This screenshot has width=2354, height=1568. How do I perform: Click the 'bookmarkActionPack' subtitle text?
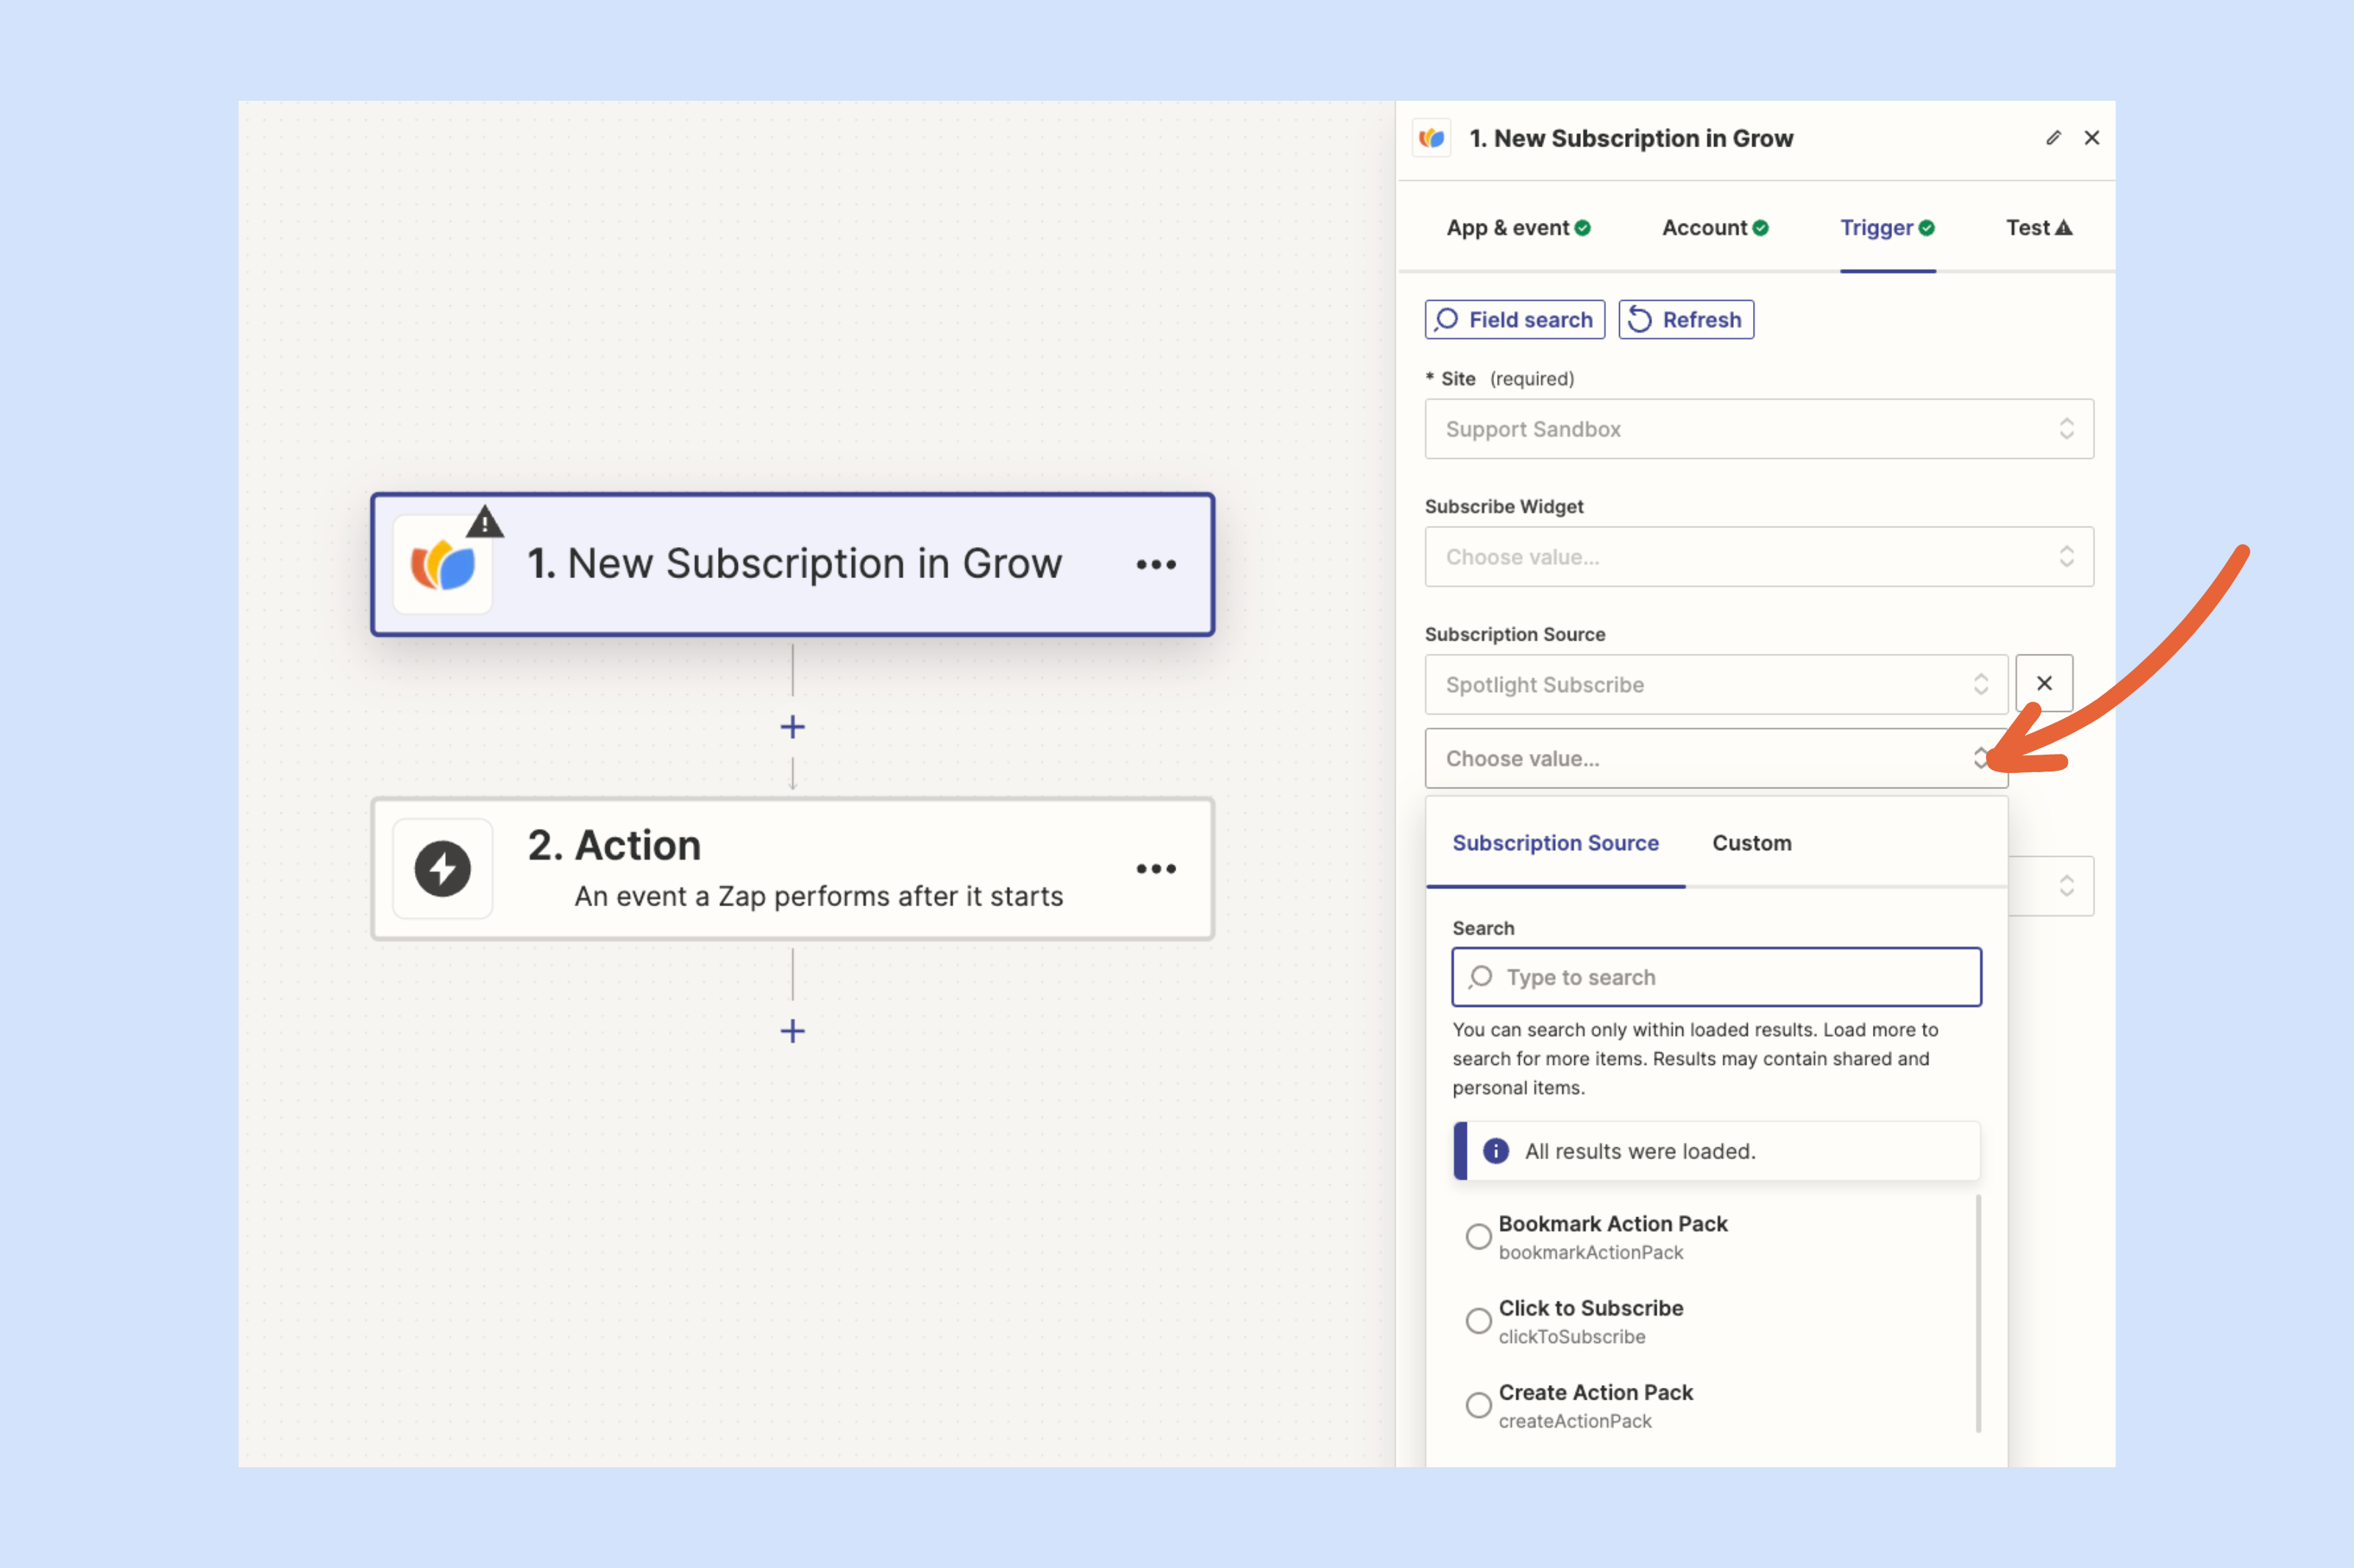coord(1590,1253)
